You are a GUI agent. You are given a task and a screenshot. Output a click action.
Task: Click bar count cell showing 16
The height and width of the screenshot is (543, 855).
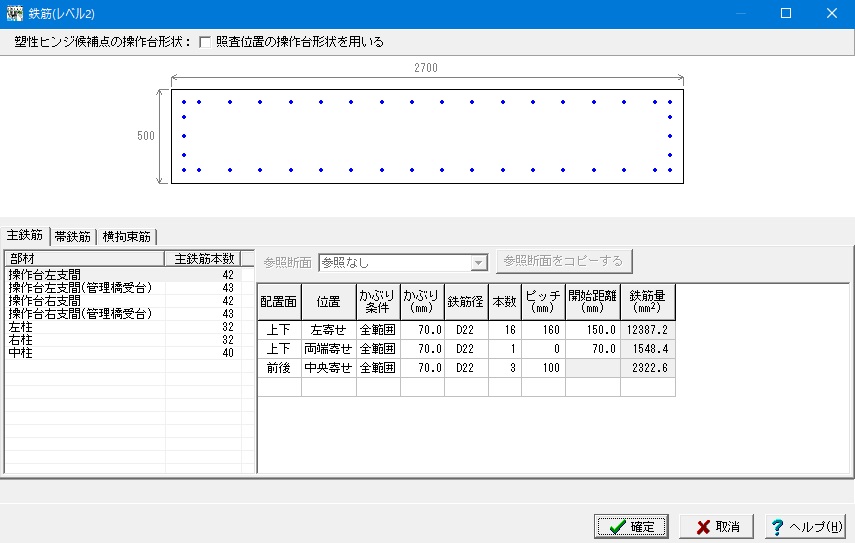point(505,330)
